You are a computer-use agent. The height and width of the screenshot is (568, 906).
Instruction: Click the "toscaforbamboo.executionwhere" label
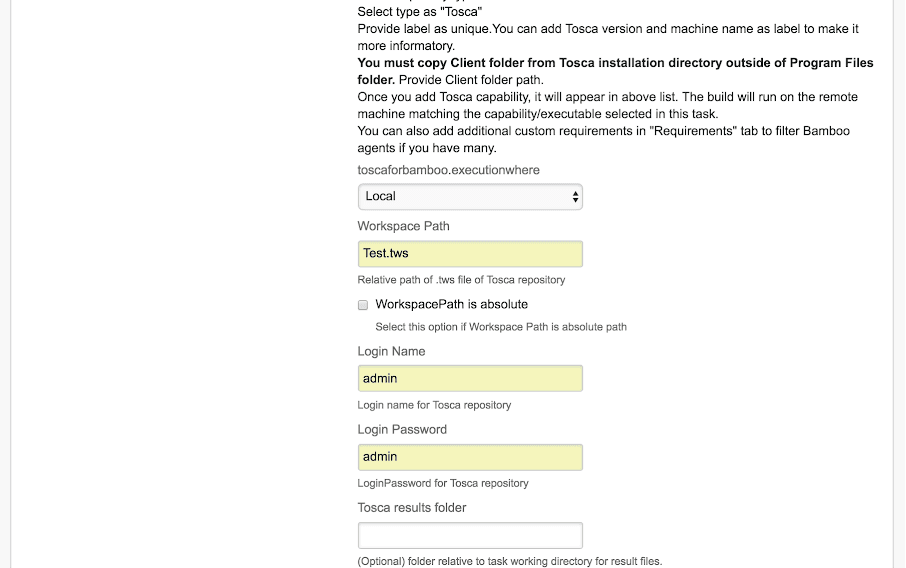coord(448,170)
